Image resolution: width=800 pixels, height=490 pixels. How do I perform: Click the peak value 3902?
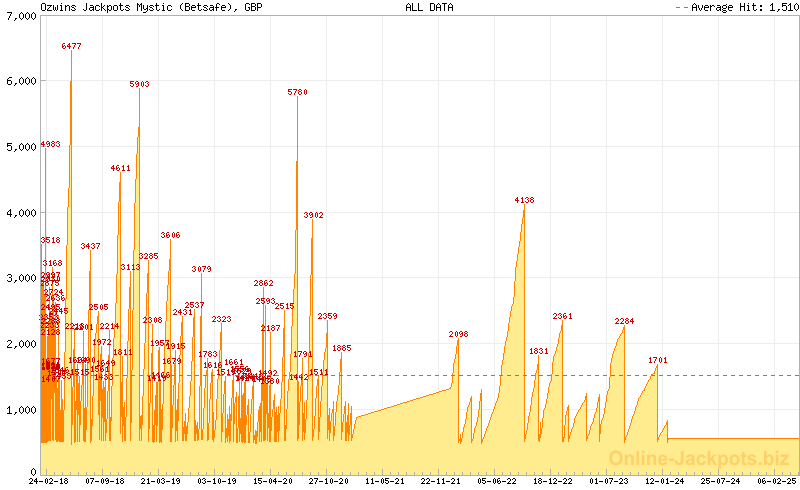pyautogui.click(x=313, y=215)
